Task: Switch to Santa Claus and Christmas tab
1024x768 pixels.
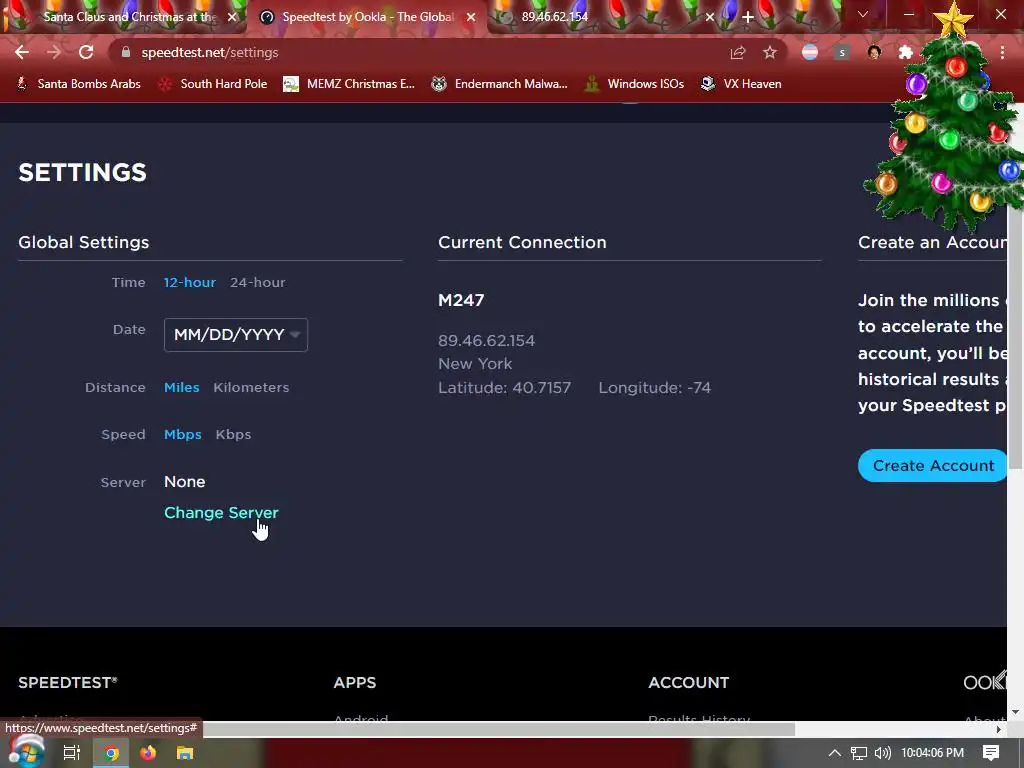Action: coord(124,17)
